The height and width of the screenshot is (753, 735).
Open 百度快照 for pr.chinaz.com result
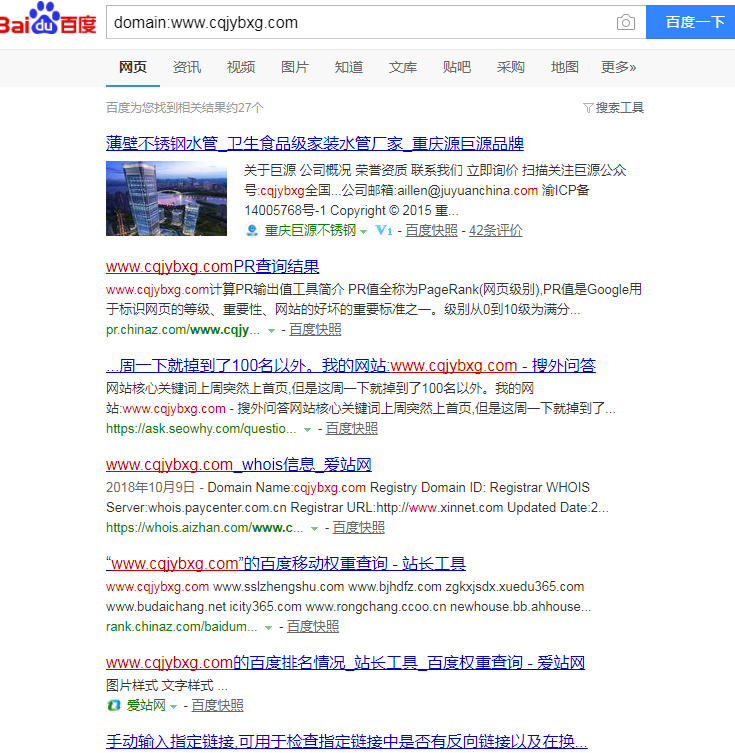tap(315, 329)
